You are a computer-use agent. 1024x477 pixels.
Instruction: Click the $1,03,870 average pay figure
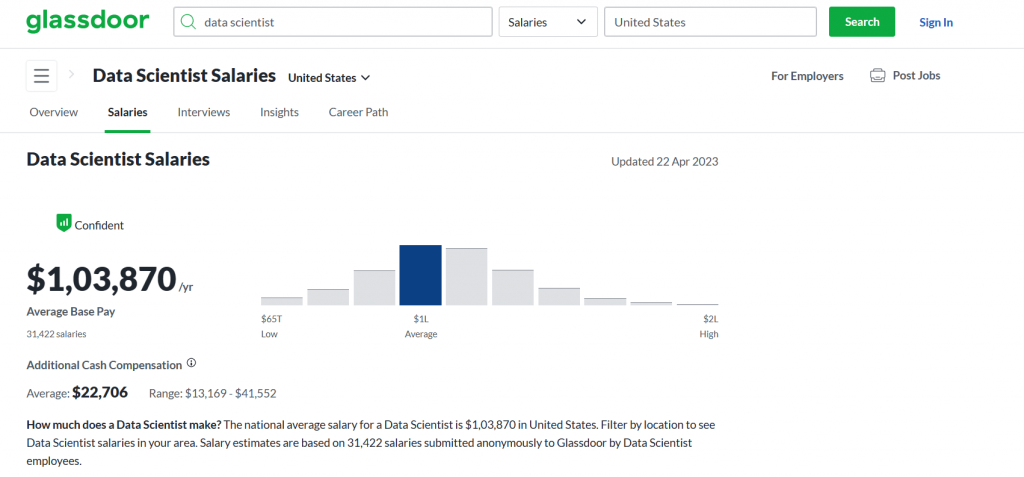102,279
